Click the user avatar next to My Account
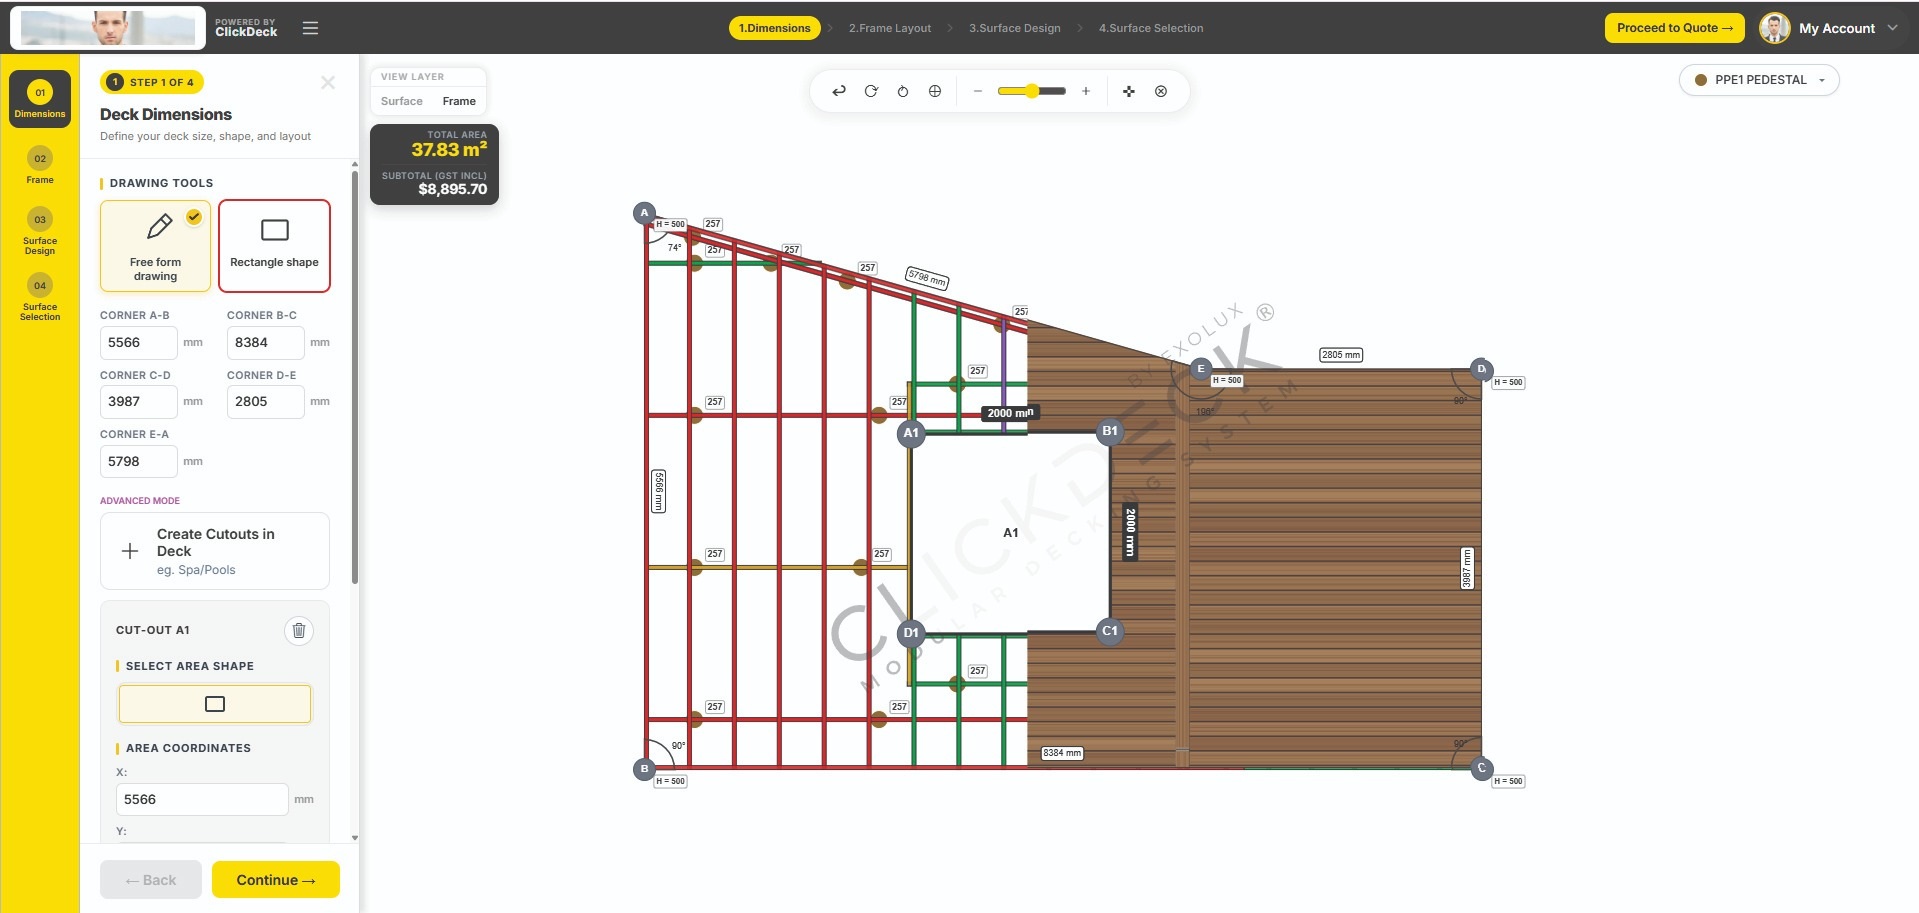This screenshot has width=1919, height=913. [x=1774, y=28]
